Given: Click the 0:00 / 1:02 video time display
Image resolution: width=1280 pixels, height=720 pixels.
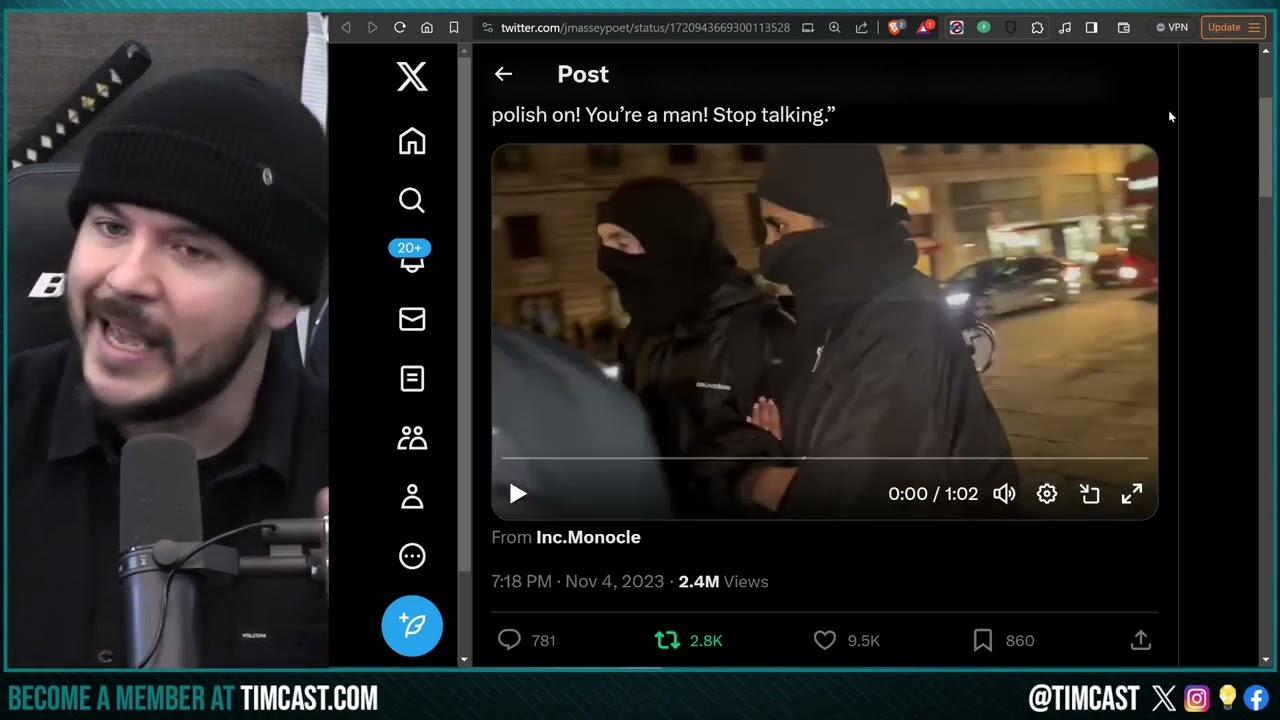Looking at the screenshot, I should click(x=933, y=494).
